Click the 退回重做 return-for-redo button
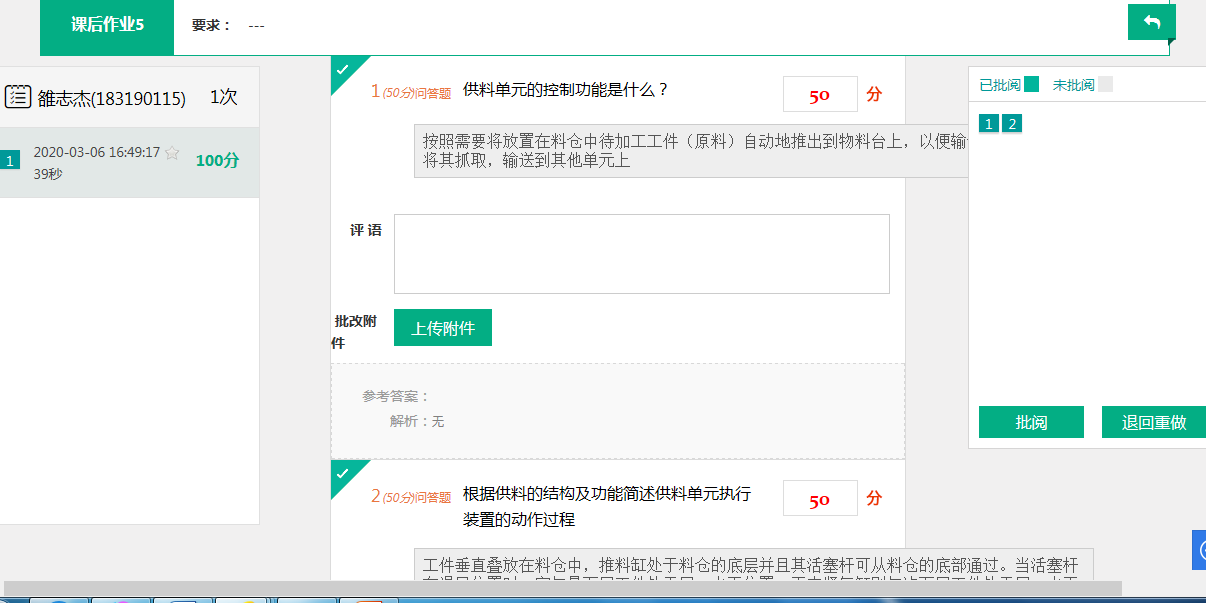The width and height of the screenshot is (1206, 603). tap(1154, 422)
